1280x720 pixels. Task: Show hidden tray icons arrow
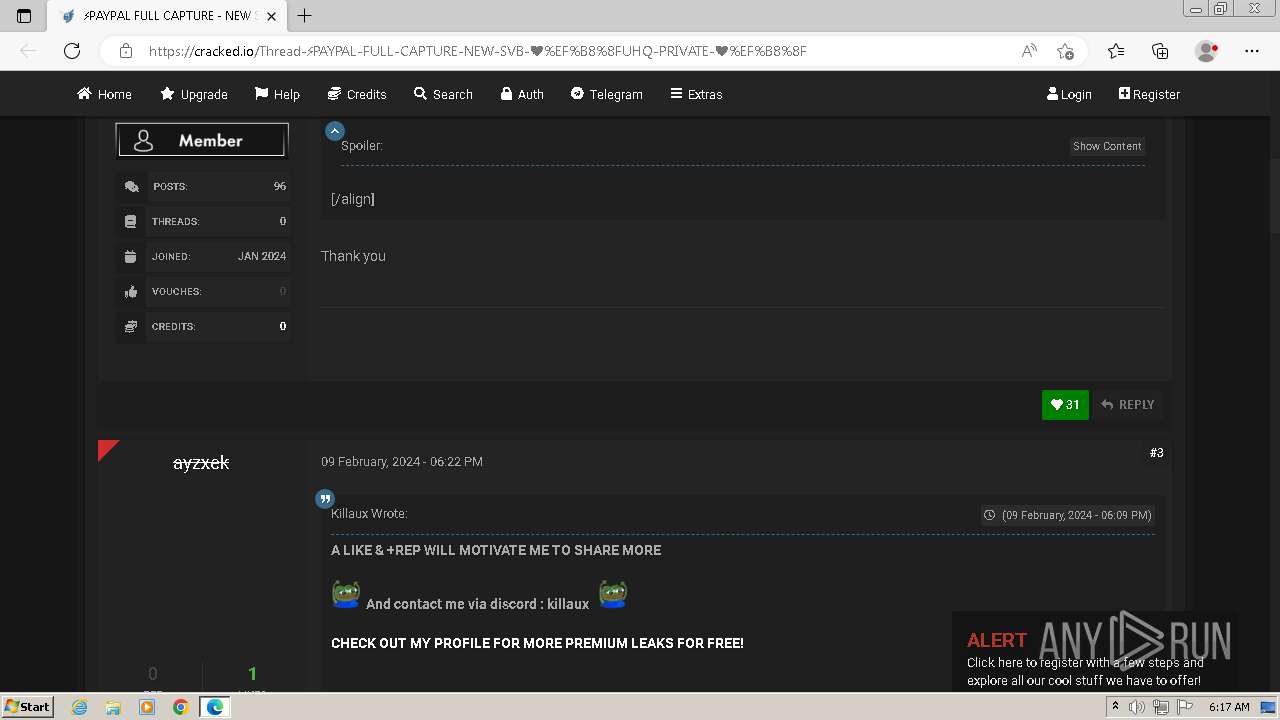1115,707
